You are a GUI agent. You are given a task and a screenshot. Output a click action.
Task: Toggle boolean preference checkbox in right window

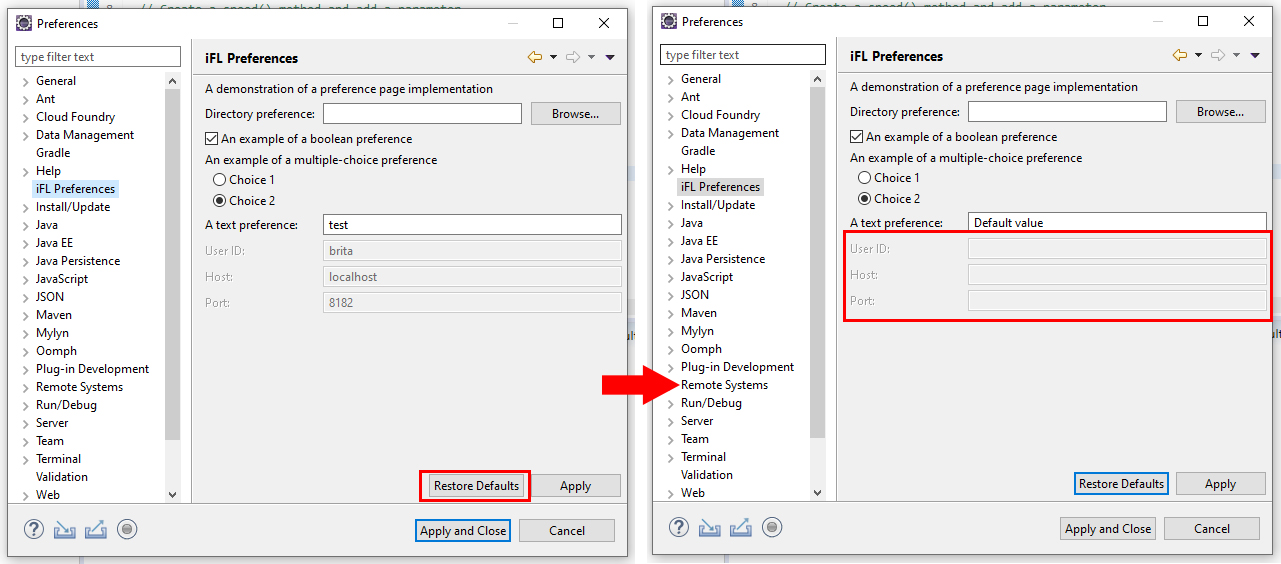857,137
